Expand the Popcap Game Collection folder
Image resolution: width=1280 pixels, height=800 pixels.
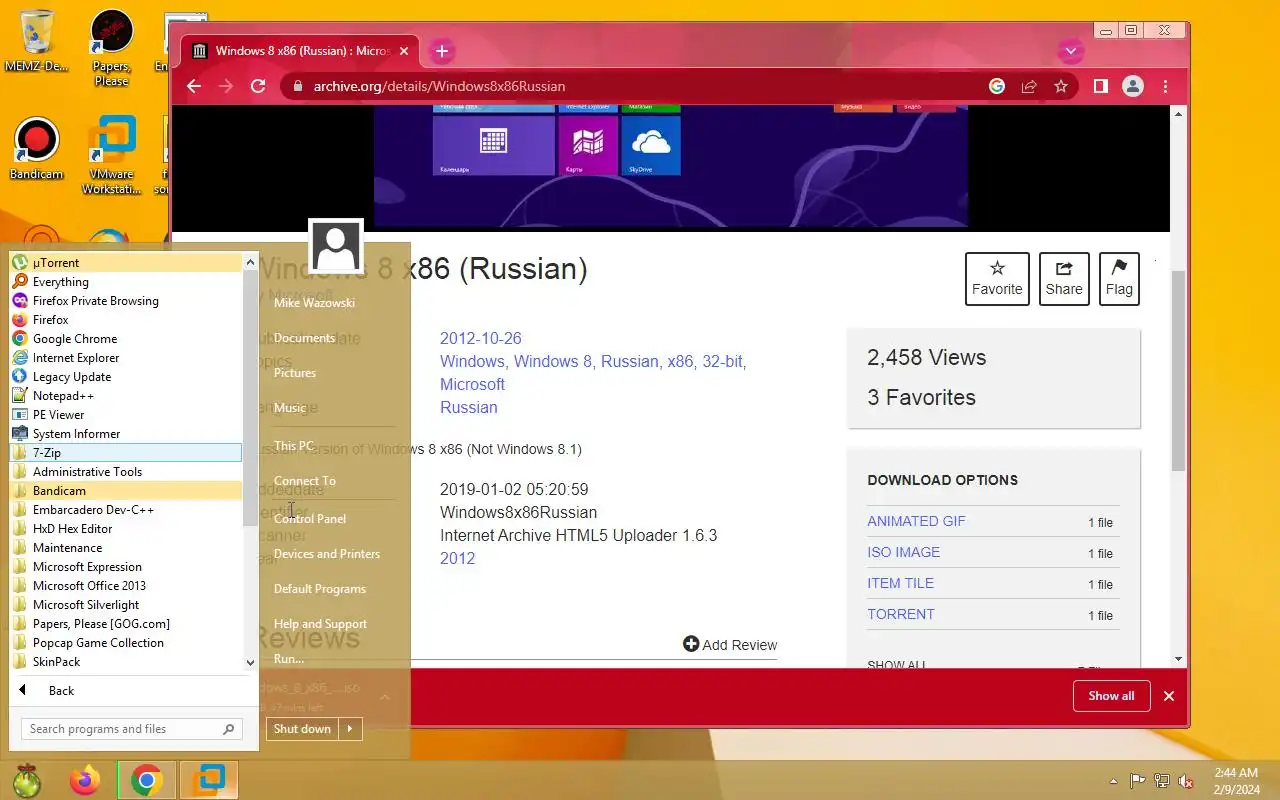tap(126, 643)
